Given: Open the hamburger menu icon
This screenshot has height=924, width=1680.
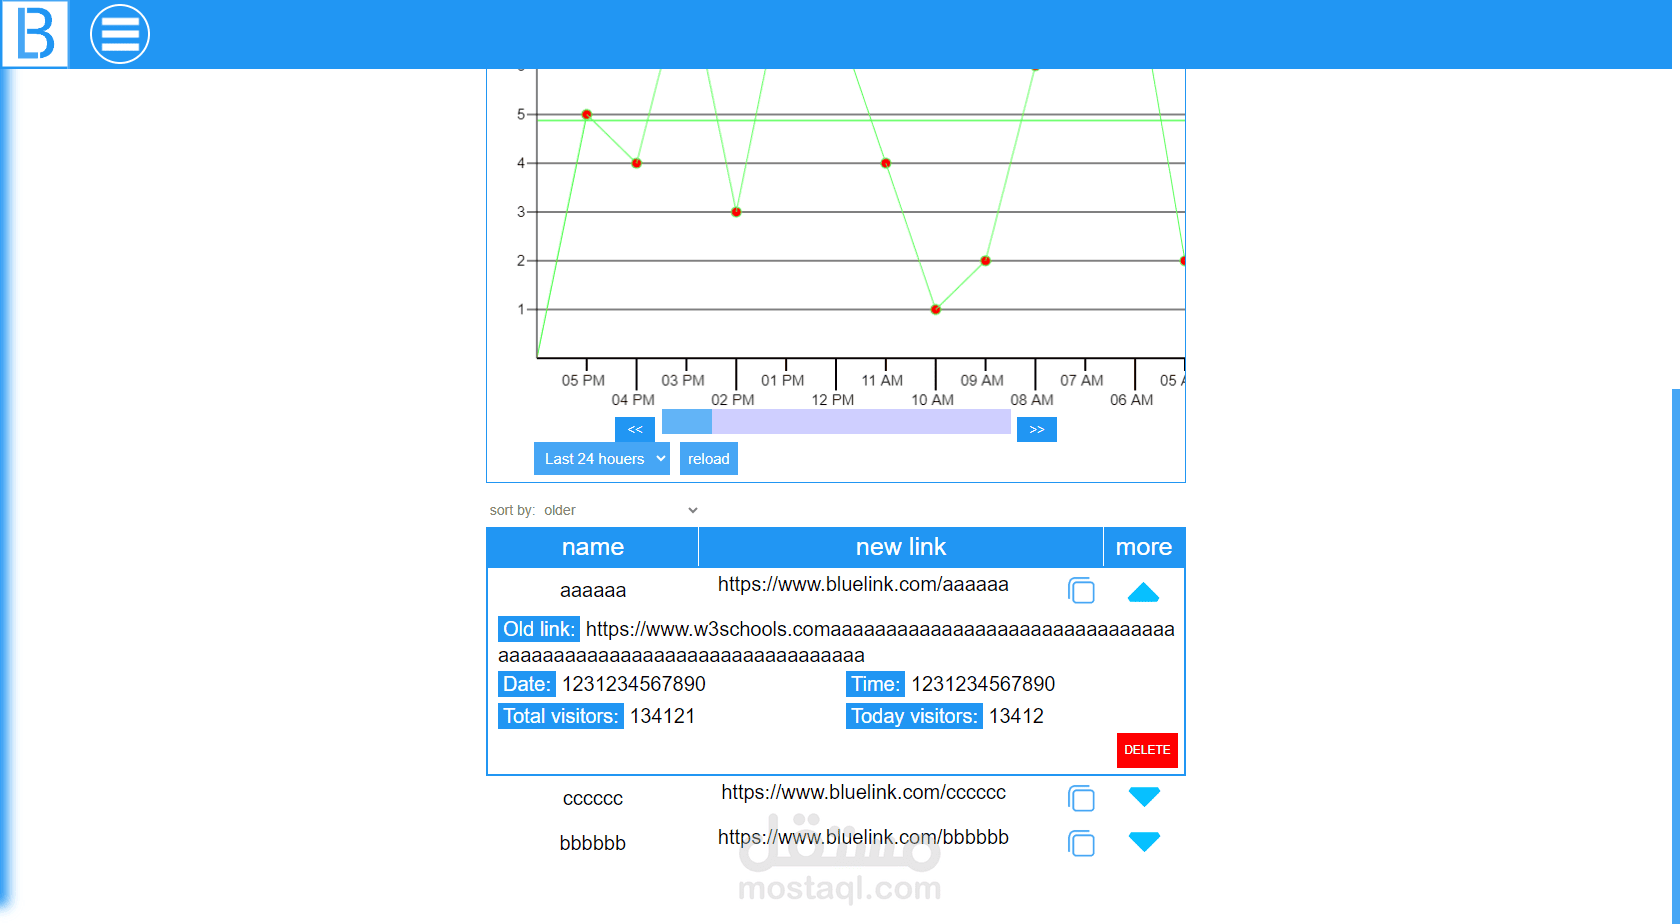Looking at the screenshot, I should point(120,34).
